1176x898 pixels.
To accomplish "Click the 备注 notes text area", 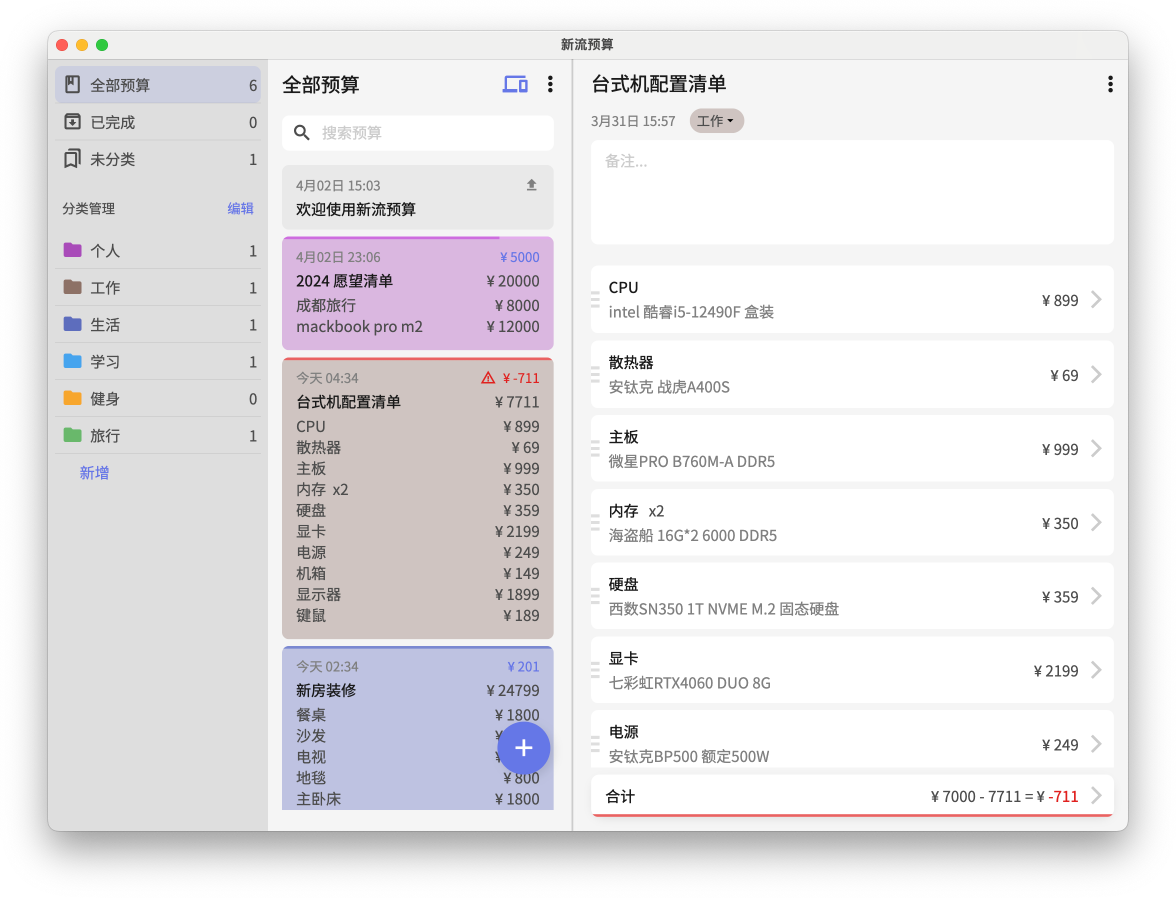I will (x=852, y=192).
